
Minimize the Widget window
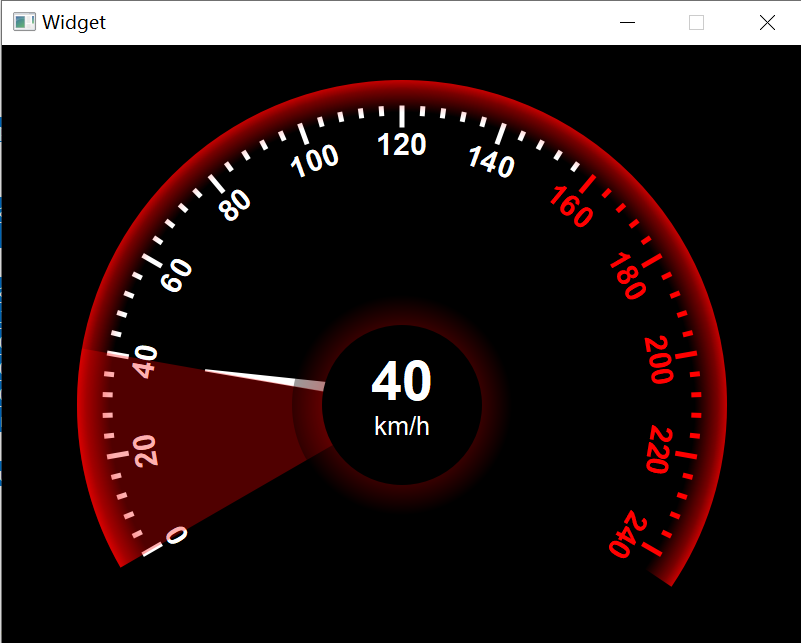(x=627, y=22)
